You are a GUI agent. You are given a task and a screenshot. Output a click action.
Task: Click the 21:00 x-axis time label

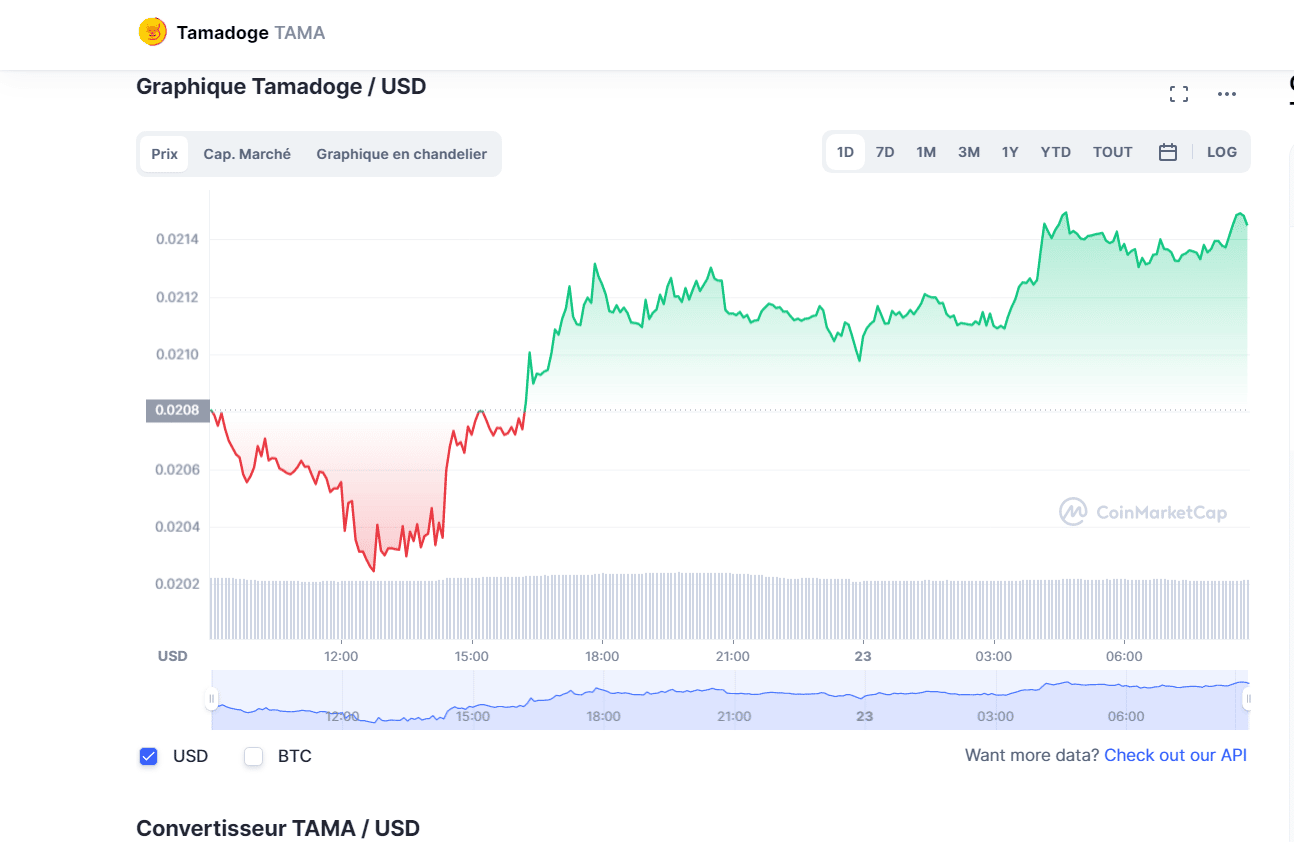click(732, 656)
